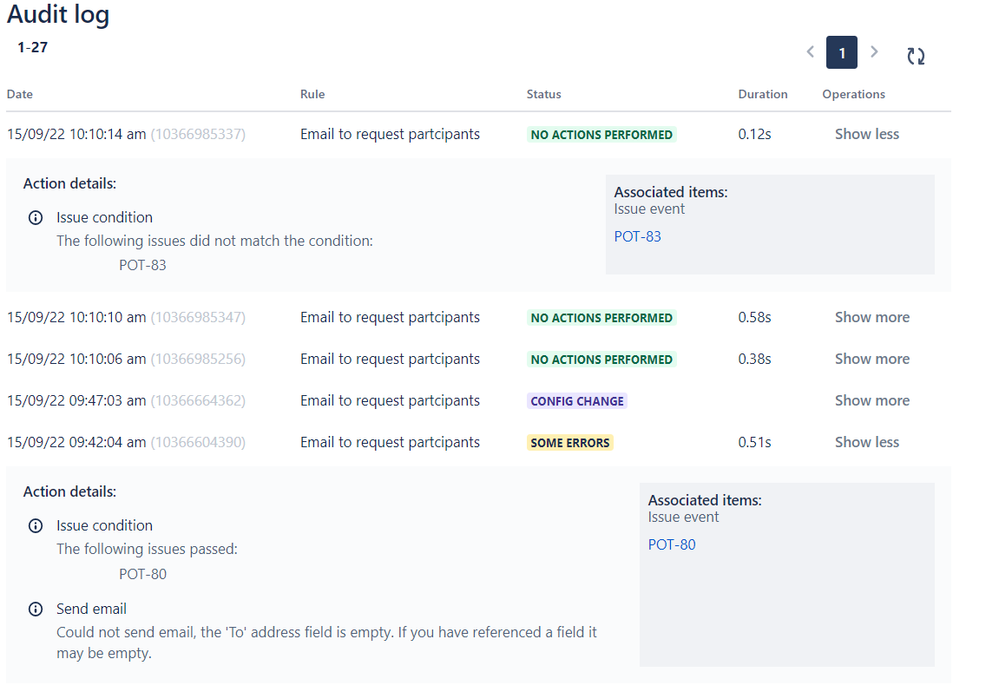The image size is (999, 687).
Task: Click the SOME ERRORS status badge
Action: pos(570,443)
